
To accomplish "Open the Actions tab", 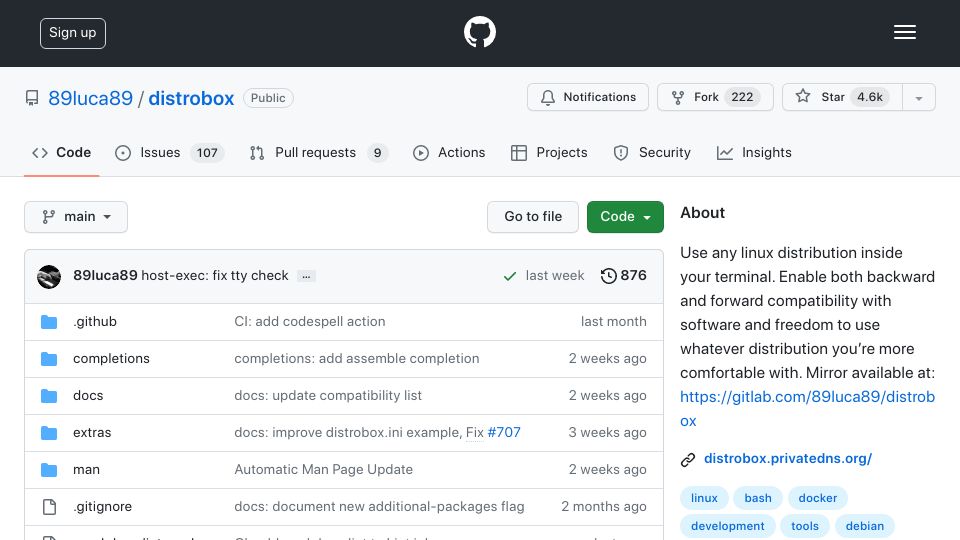I will point(449,152).
